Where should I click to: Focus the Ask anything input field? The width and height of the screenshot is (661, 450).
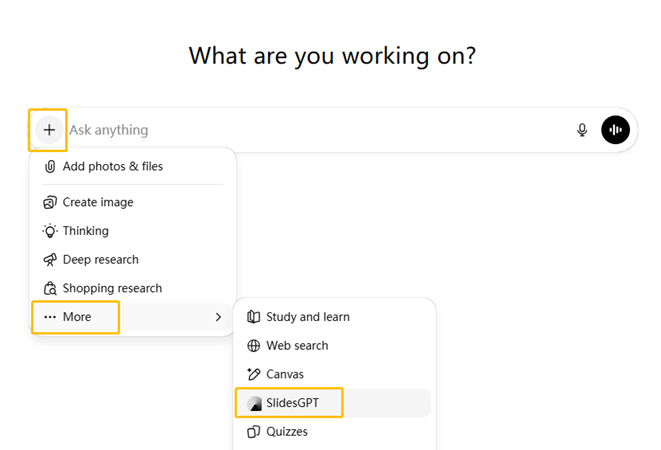[300, 130]
